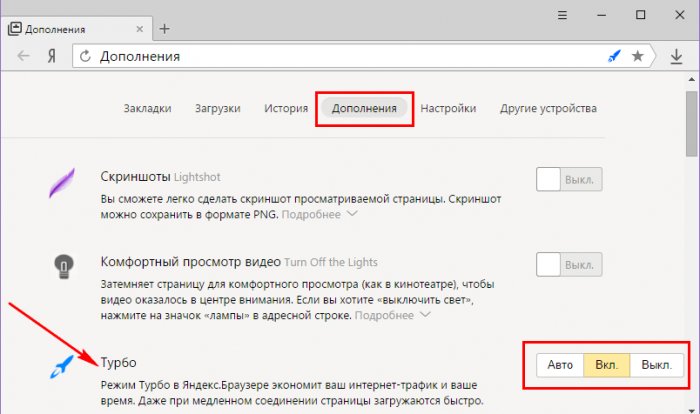This screenshot has height=414, width=700.
Task: Reload the page with the refresh icon
Action: coord(85,56)
